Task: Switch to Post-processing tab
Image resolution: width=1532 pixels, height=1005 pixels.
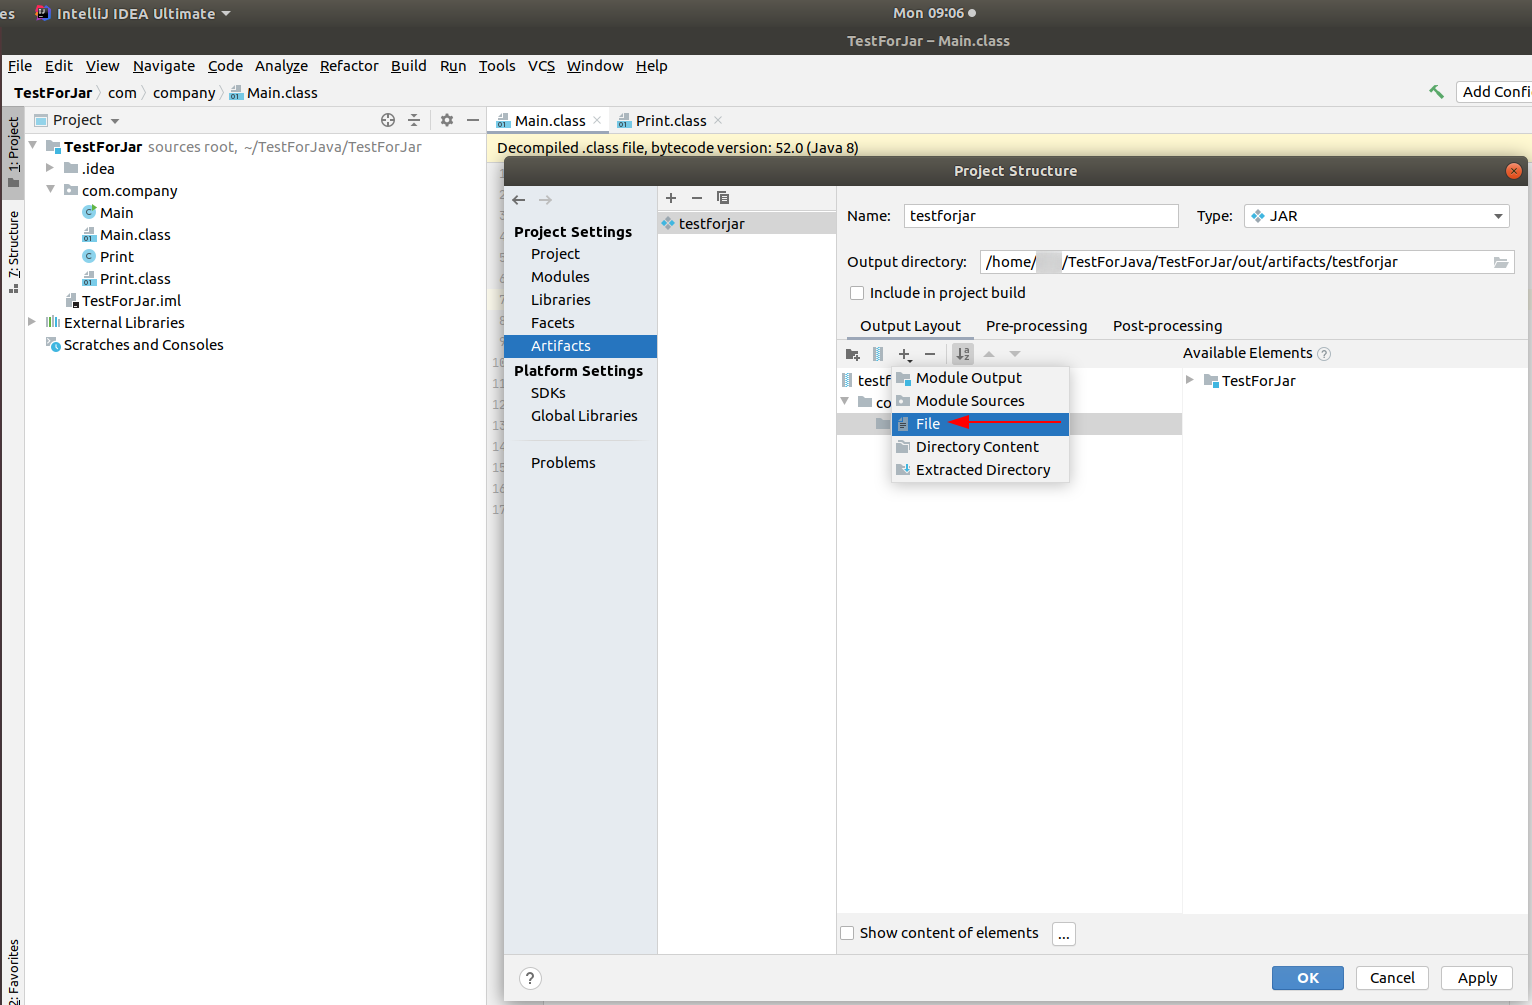Action: click(x=1167, y=326)
